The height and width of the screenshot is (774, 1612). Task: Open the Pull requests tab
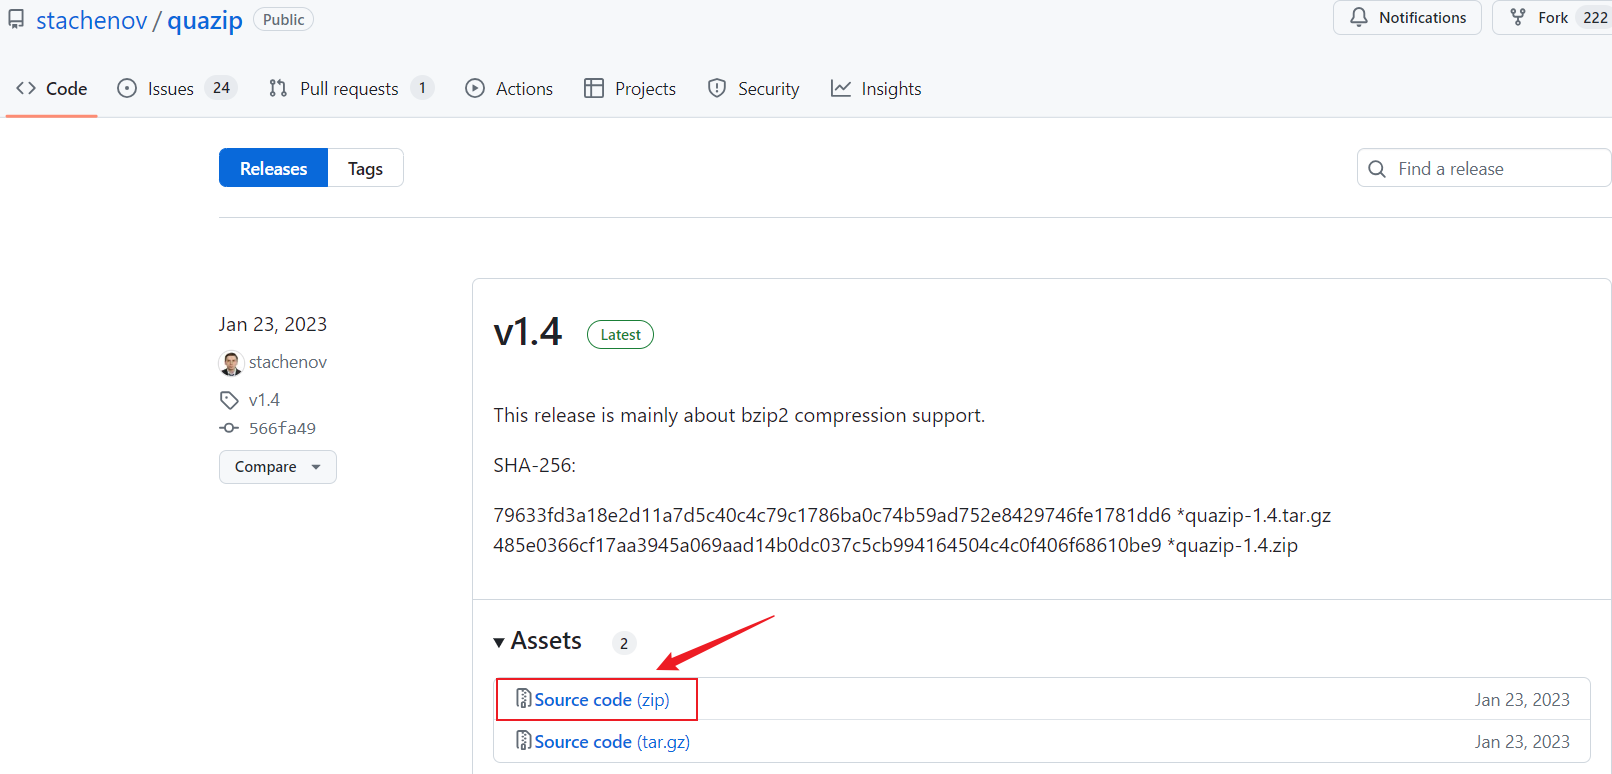click(350, 89)
